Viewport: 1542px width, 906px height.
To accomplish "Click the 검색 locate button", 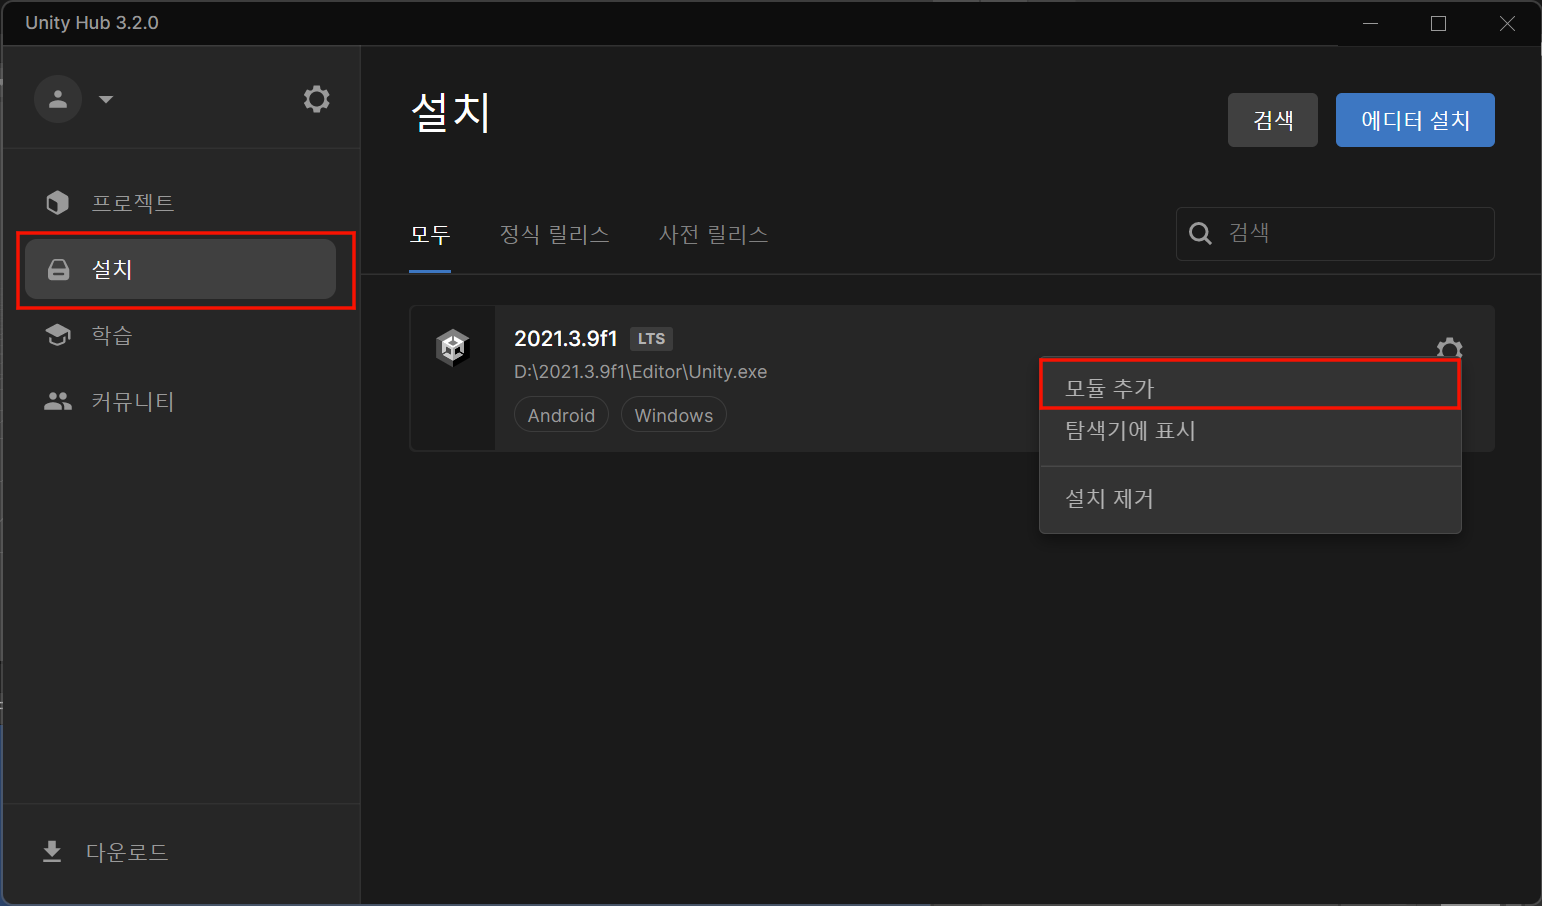I will [1273, 120].
